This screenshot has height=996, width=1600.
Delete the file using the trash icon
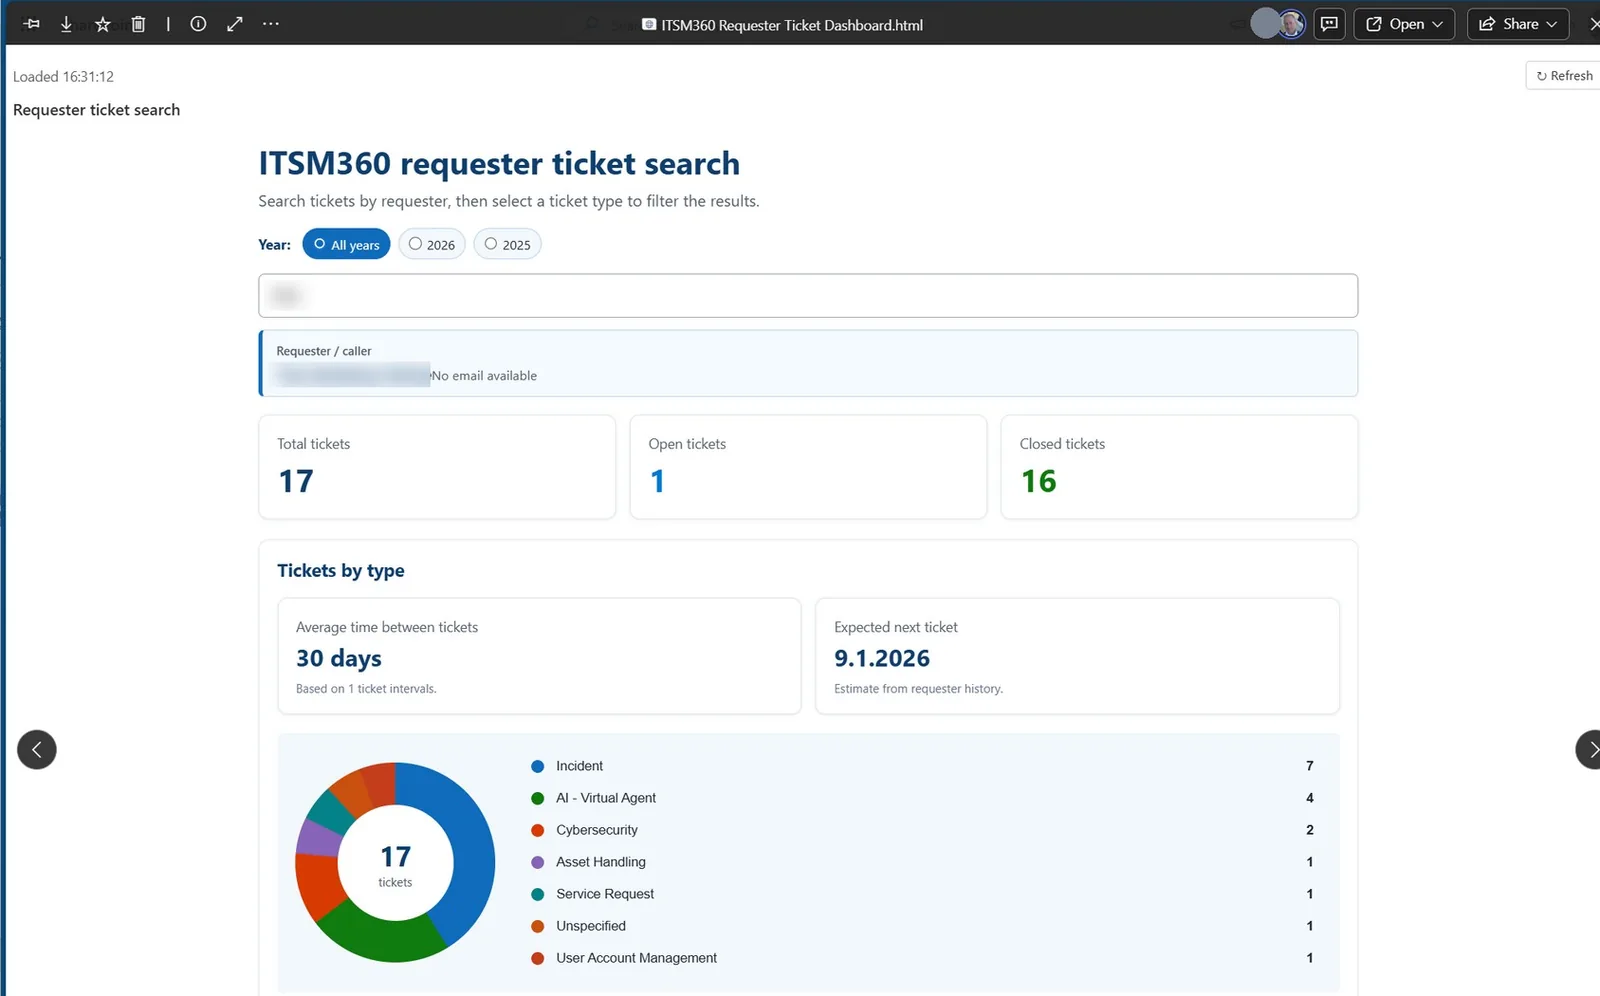click(x=138, y=24)
